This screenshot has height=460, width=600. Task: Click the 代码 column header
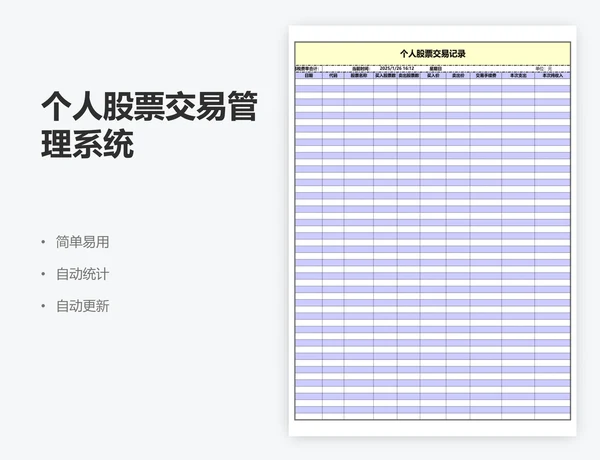[x=333, y=76]
